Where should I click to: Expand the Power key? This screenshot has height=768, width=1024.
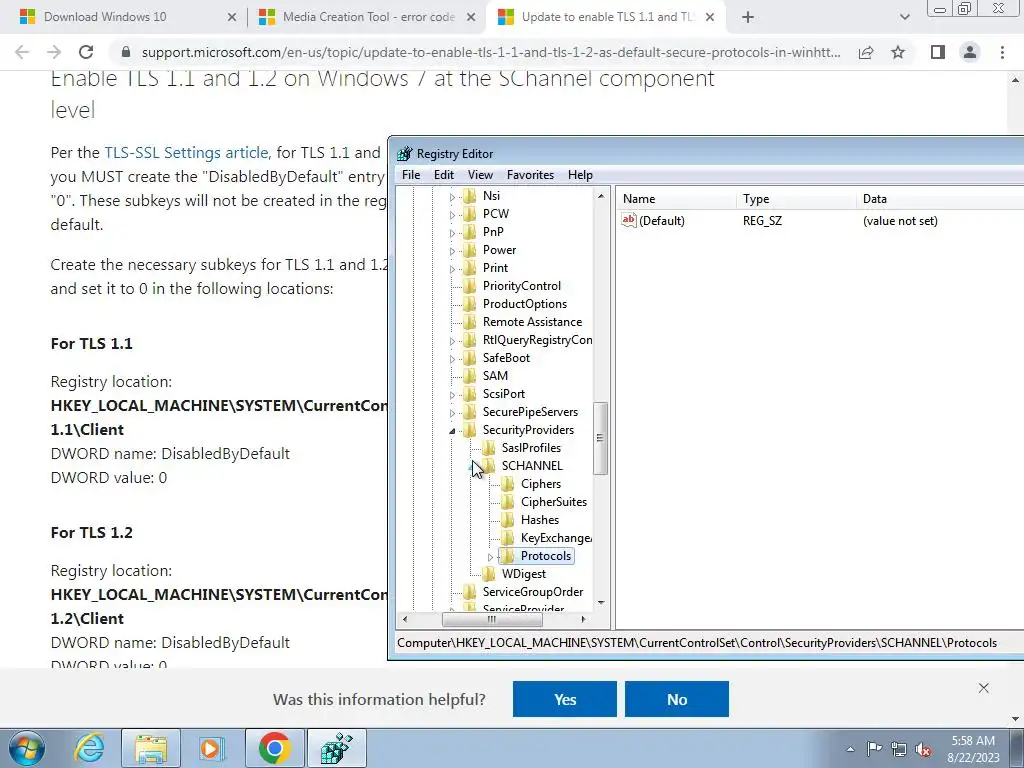point(452,251)
